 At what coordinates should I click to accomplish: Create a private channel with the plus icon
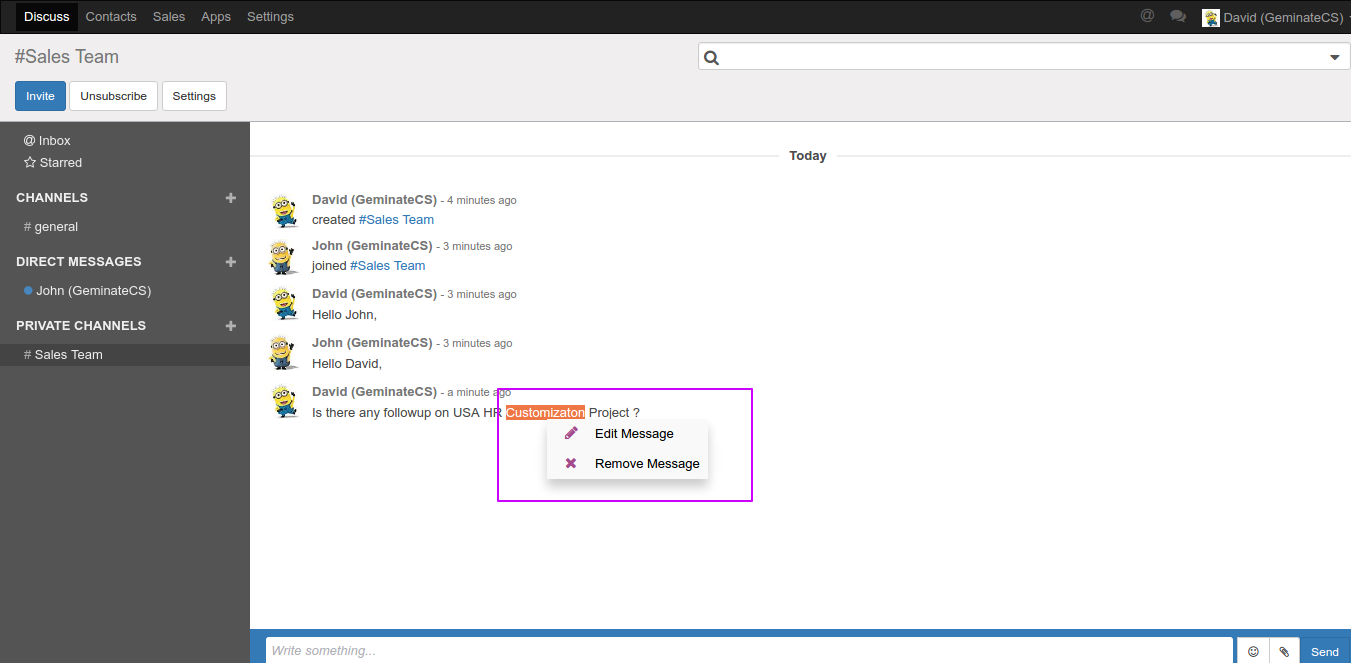[231, 326]
